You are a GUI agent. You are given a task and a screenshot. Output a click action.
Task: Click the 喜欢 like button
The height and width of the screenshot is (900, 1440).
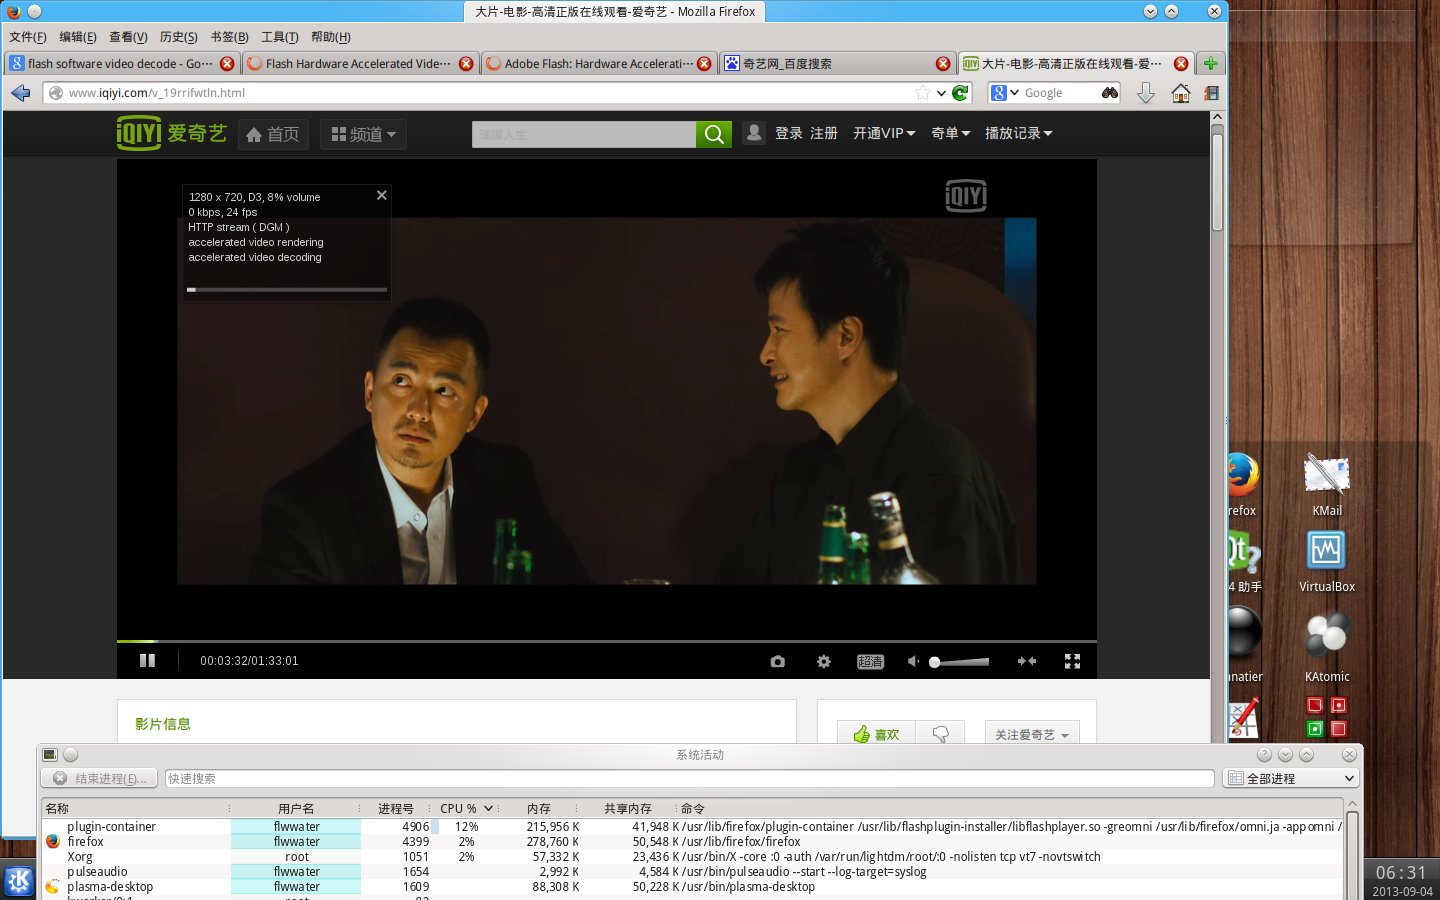tap(876, 734)
